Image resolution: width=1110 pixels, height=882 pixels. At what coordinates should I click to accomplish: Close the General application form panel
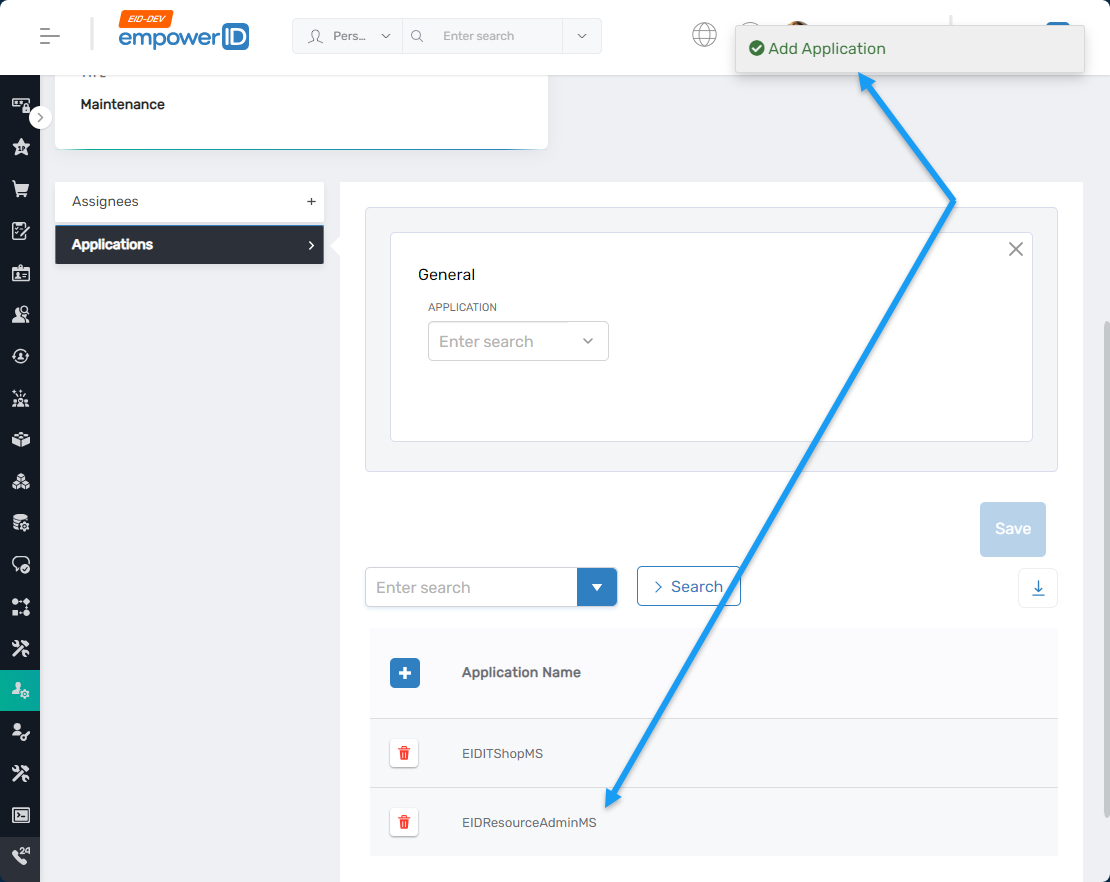coord(1015,249)
